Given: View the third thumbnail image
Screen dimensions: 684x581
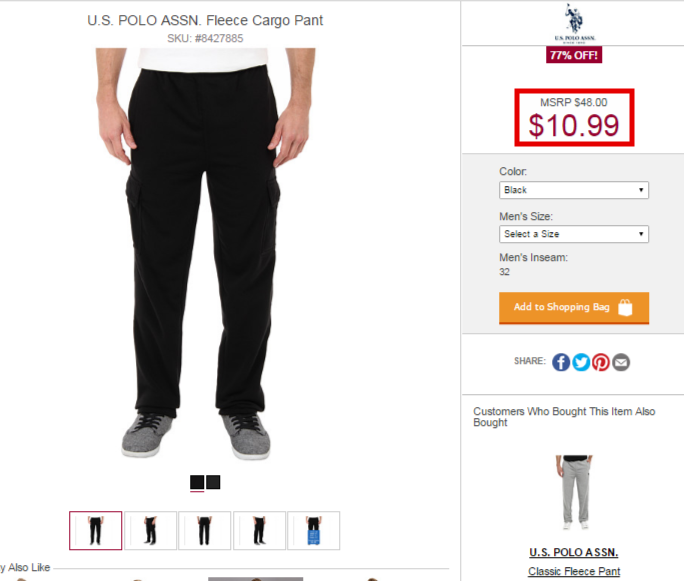Looking at the screenshot, I should click(205, 530).
